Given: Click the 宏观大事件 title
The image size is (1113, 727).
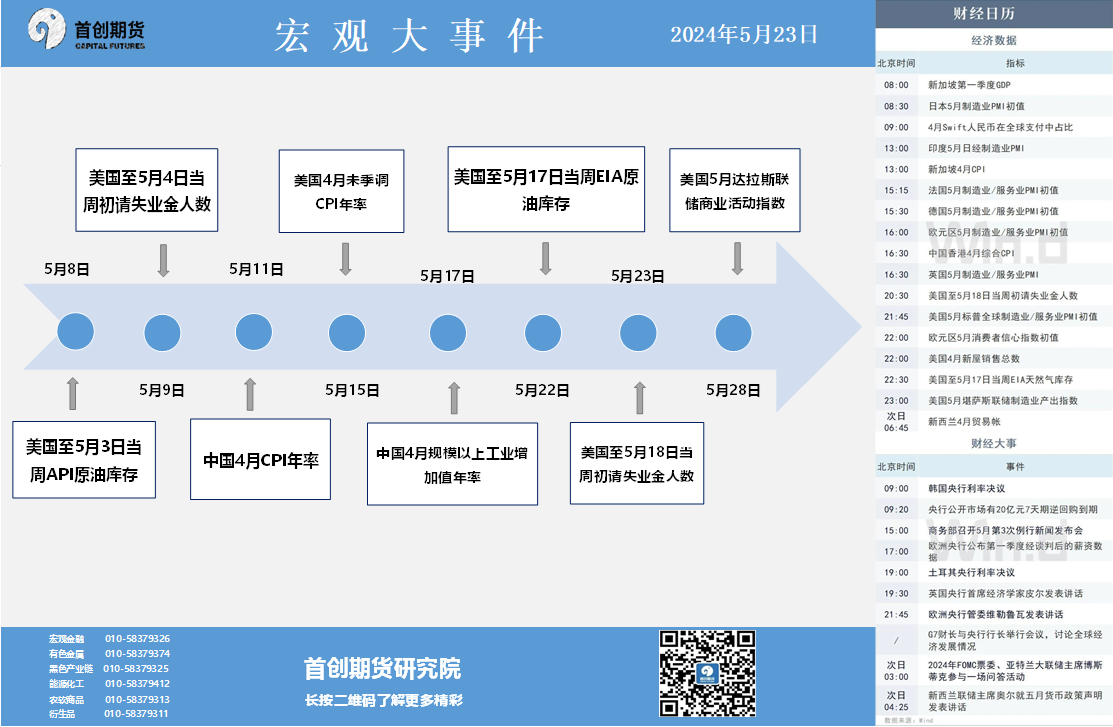Looking at the screenshot, I should pos(410,35).
